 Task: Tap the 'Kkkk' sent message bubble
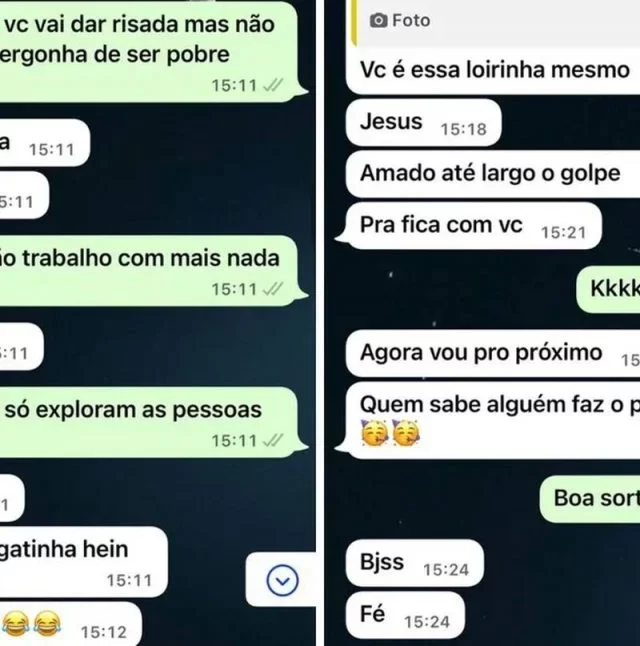[608, 289]
